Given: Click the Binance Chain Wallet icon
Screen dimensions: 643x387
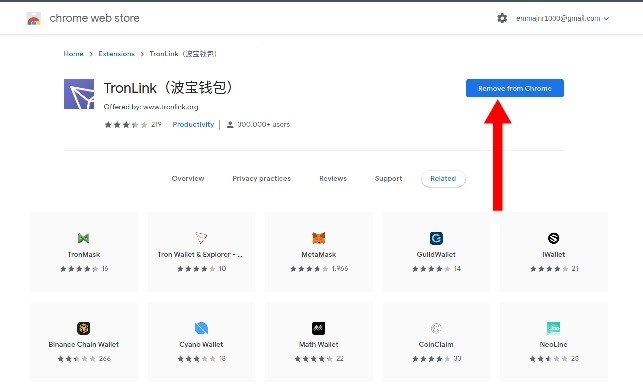Looking at the screenshot, I should point(84,328).
